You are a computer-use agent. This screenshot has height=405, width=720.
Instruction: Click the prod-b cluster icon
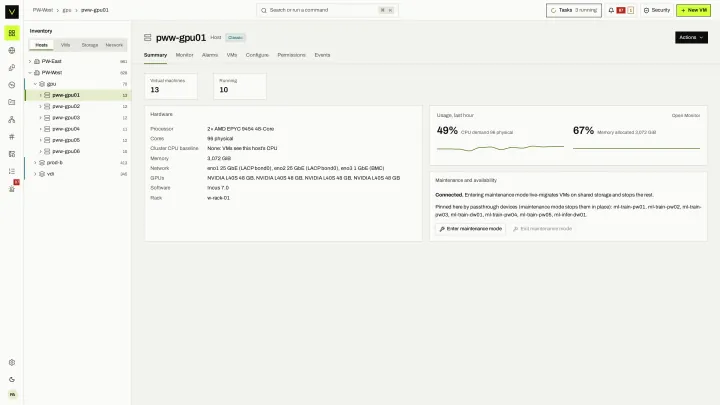tap(42, 163)
